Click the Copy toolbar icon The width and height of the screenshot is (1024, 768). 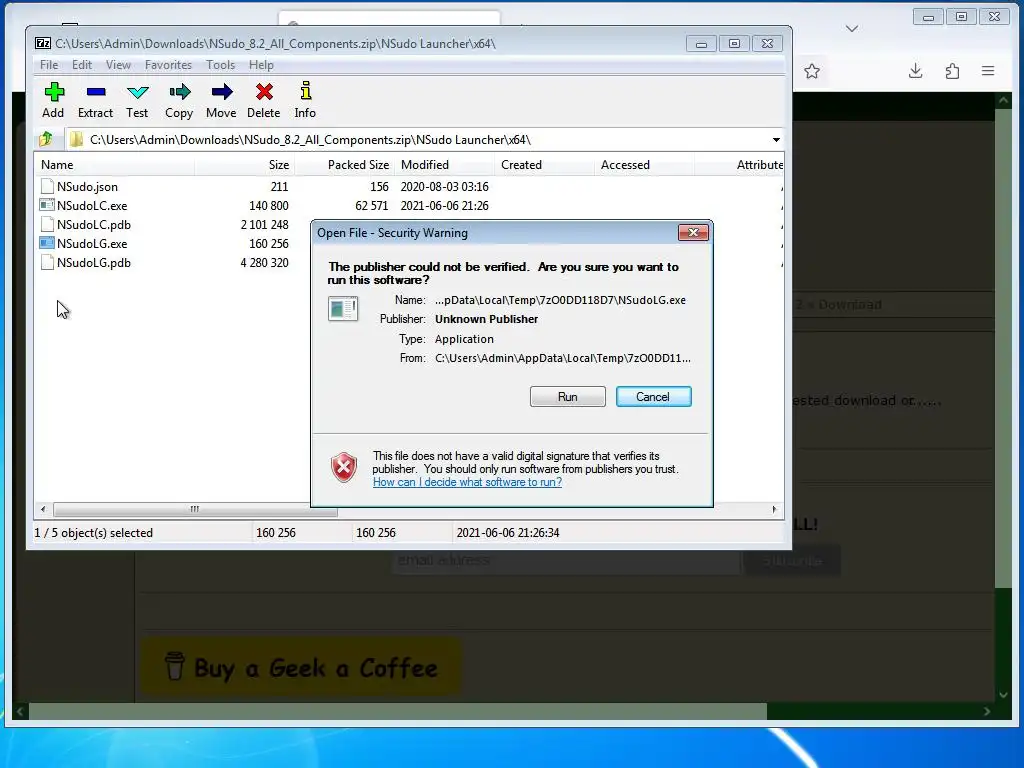click(180, 92)
